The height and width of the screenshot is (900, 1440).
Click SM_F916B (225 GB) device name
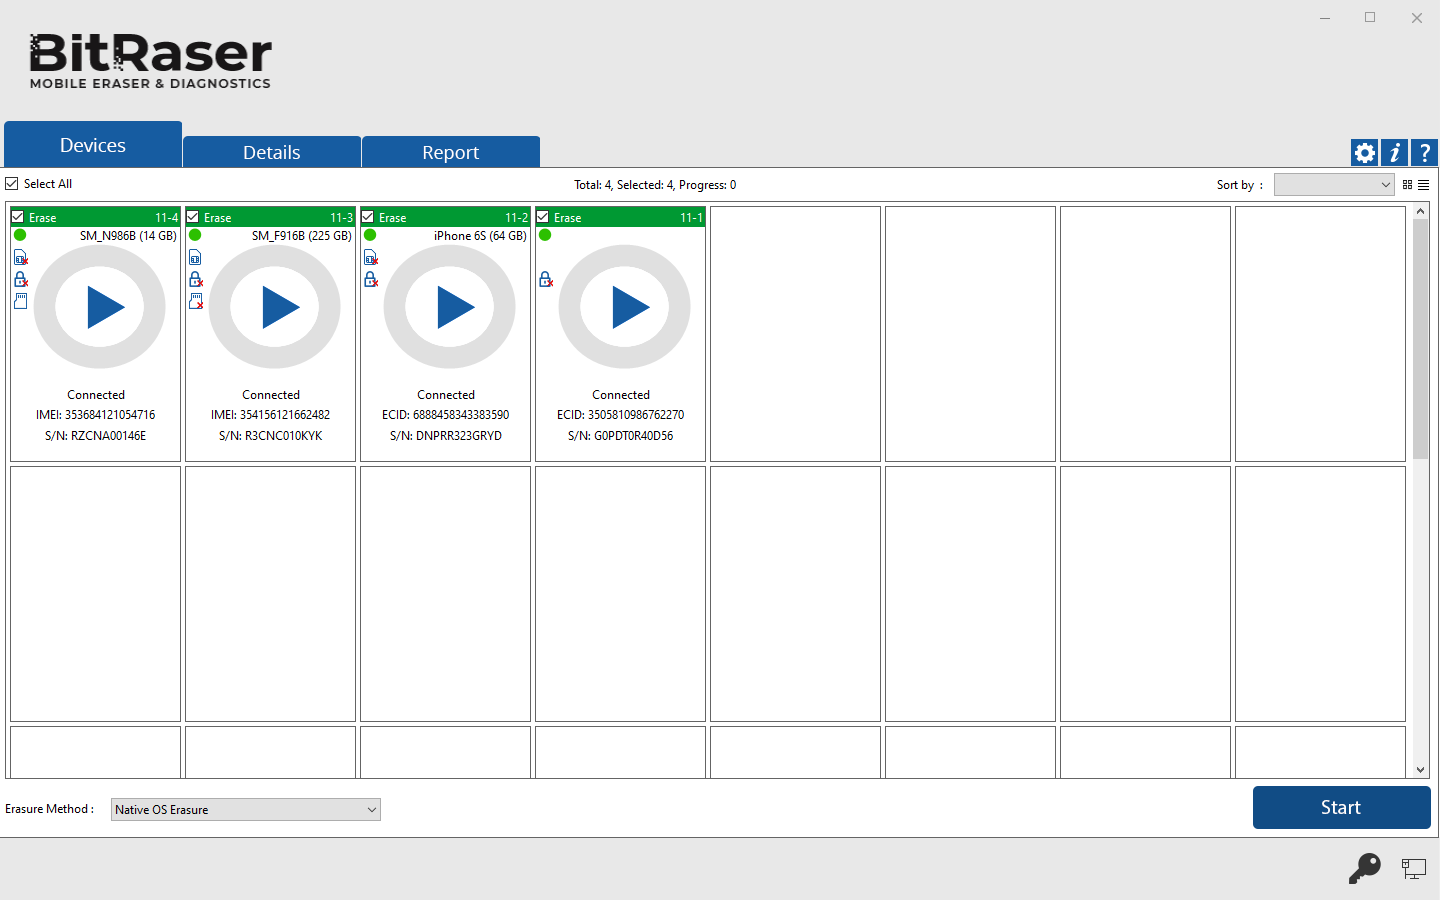tap(302, 236)
